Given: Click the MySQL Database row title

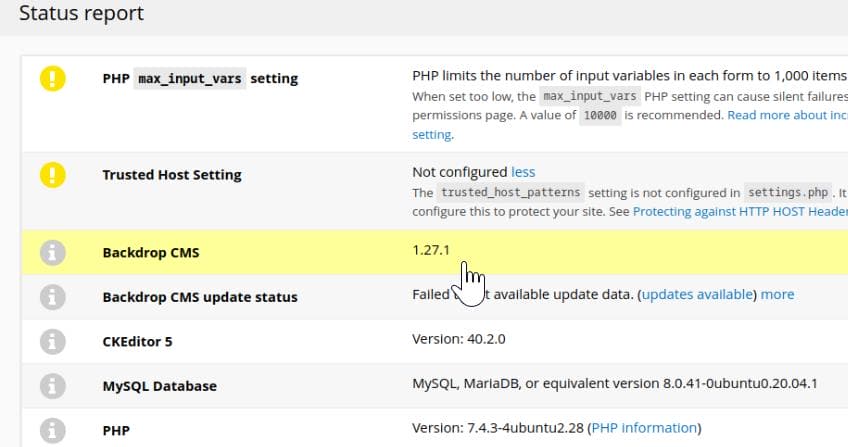Looking at the screenshot, I should click(x=160, y=386).
